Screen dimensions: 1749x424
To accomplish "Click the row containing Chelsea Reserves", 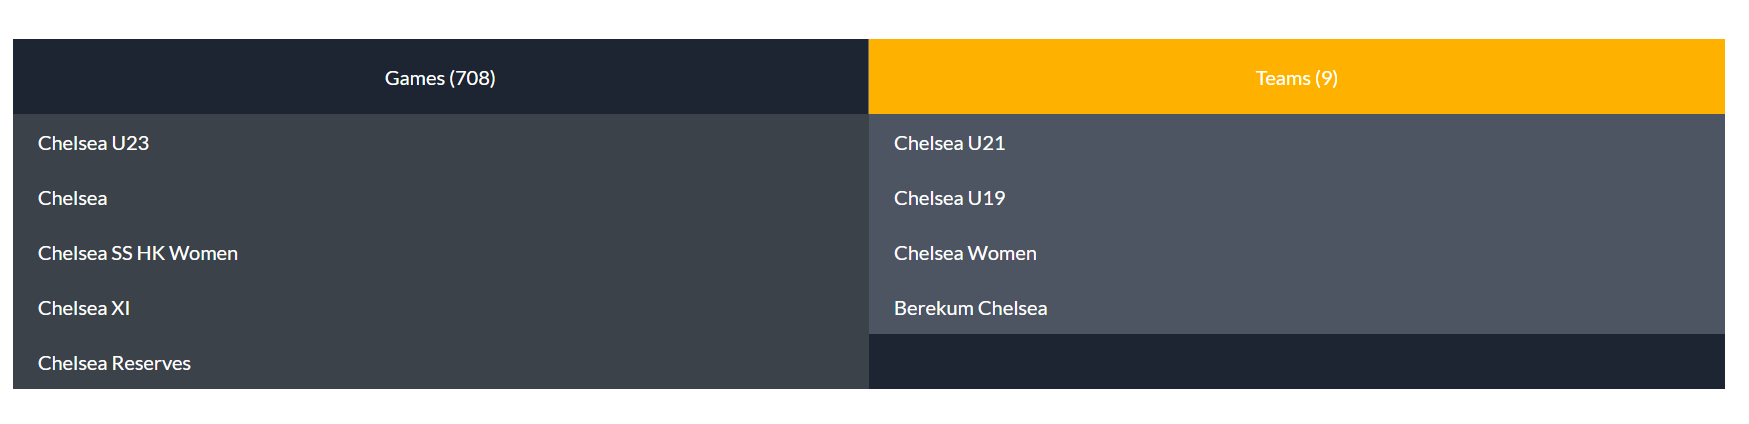I will tap(440, 362).
